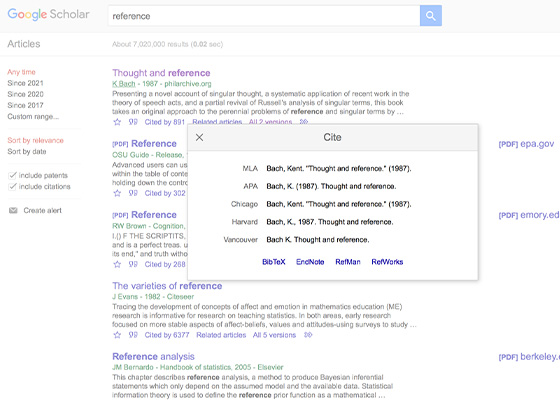
Task: Star the 'Cited by 302' result
Action: 117,193
